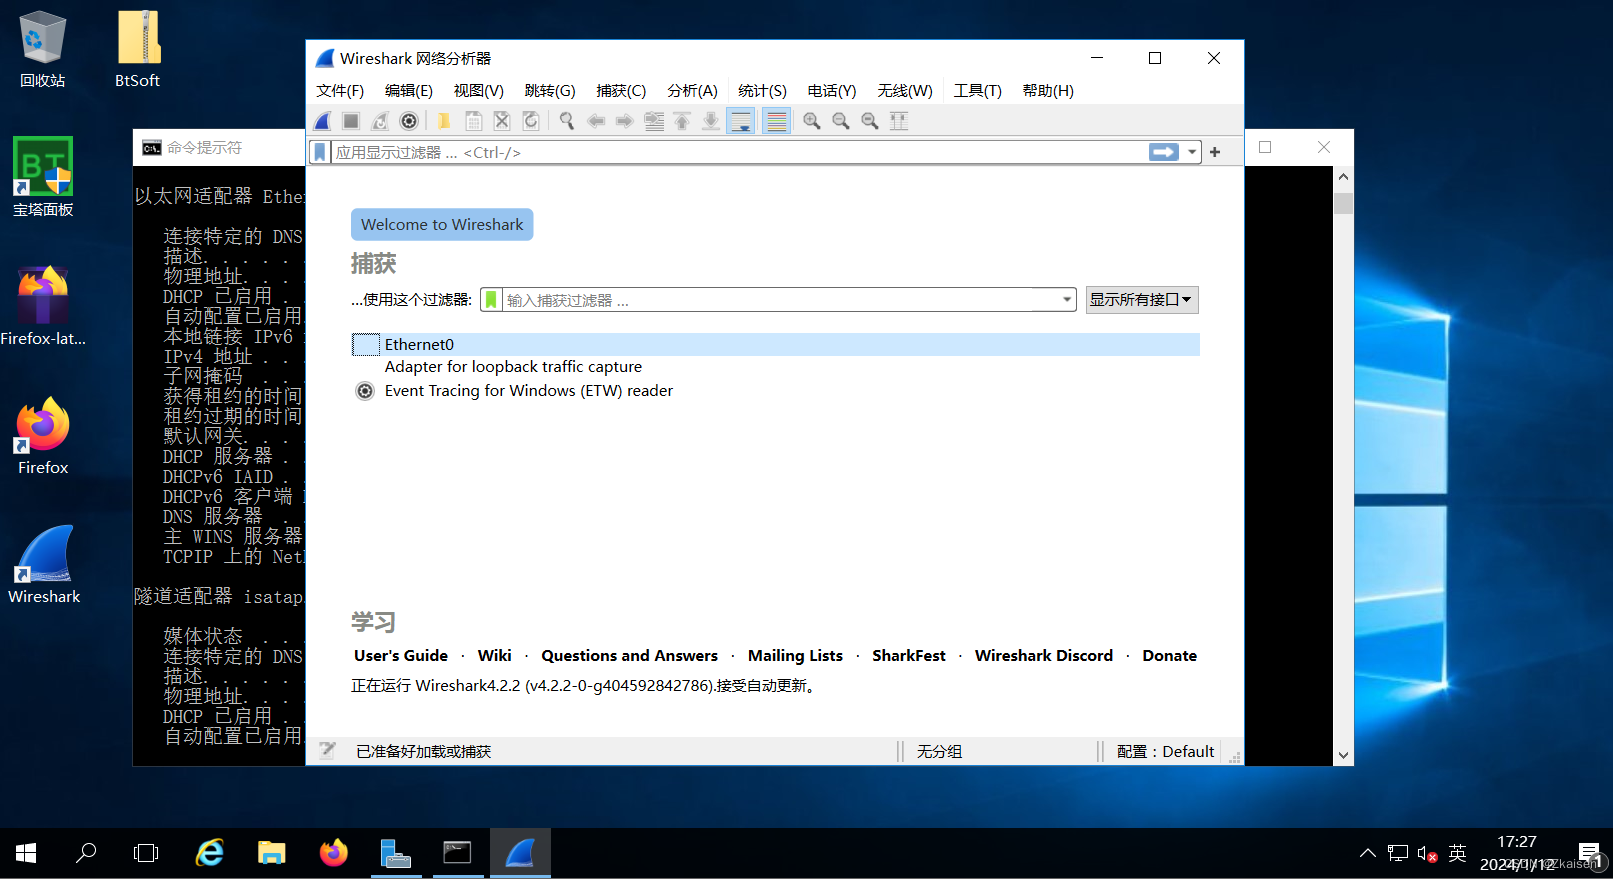Image resolution: width=1613 pixels, height=879 pixels.
Task: Go back to previous packet arrow
Action: [x=596, y=121]
